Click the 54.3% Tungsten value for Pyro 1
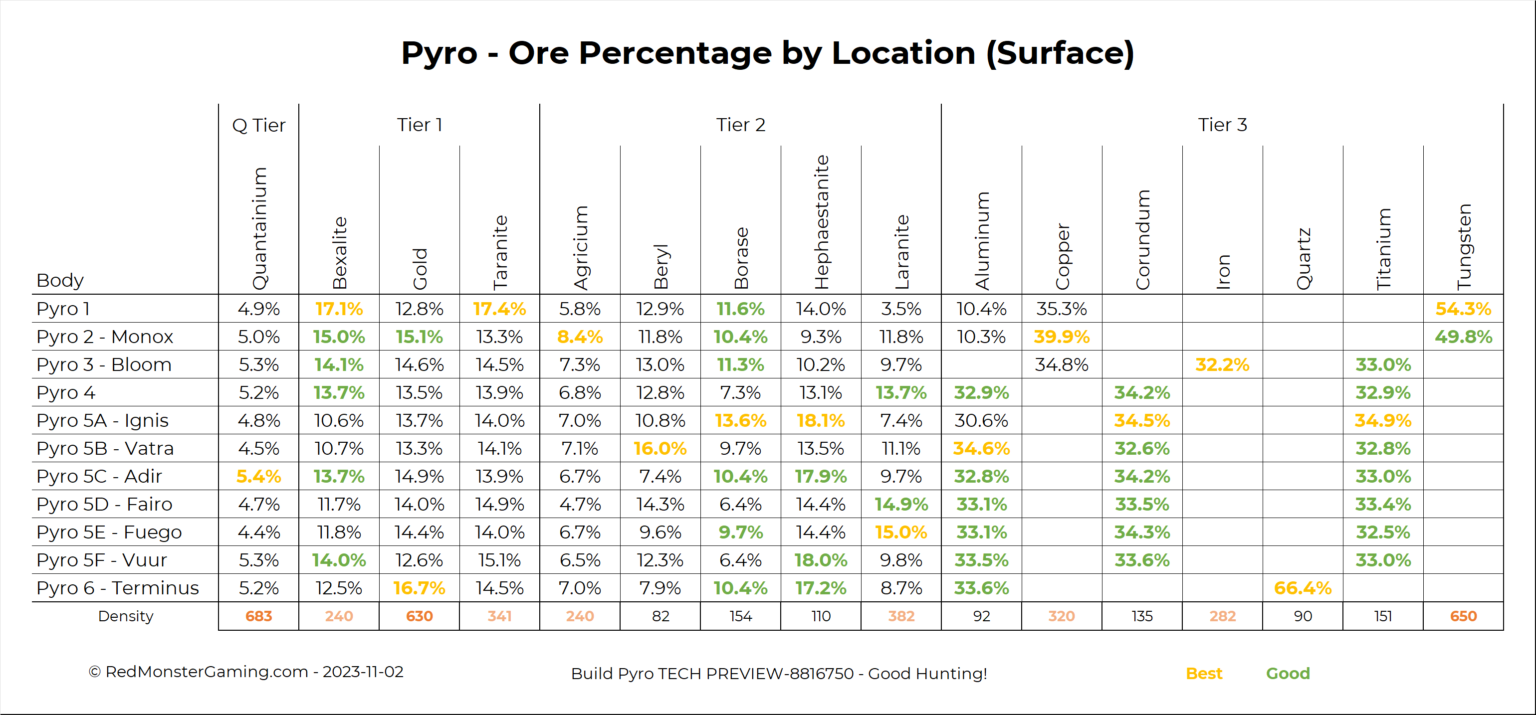Screen dimensions: 1536x715 (x=1463, y=308)
